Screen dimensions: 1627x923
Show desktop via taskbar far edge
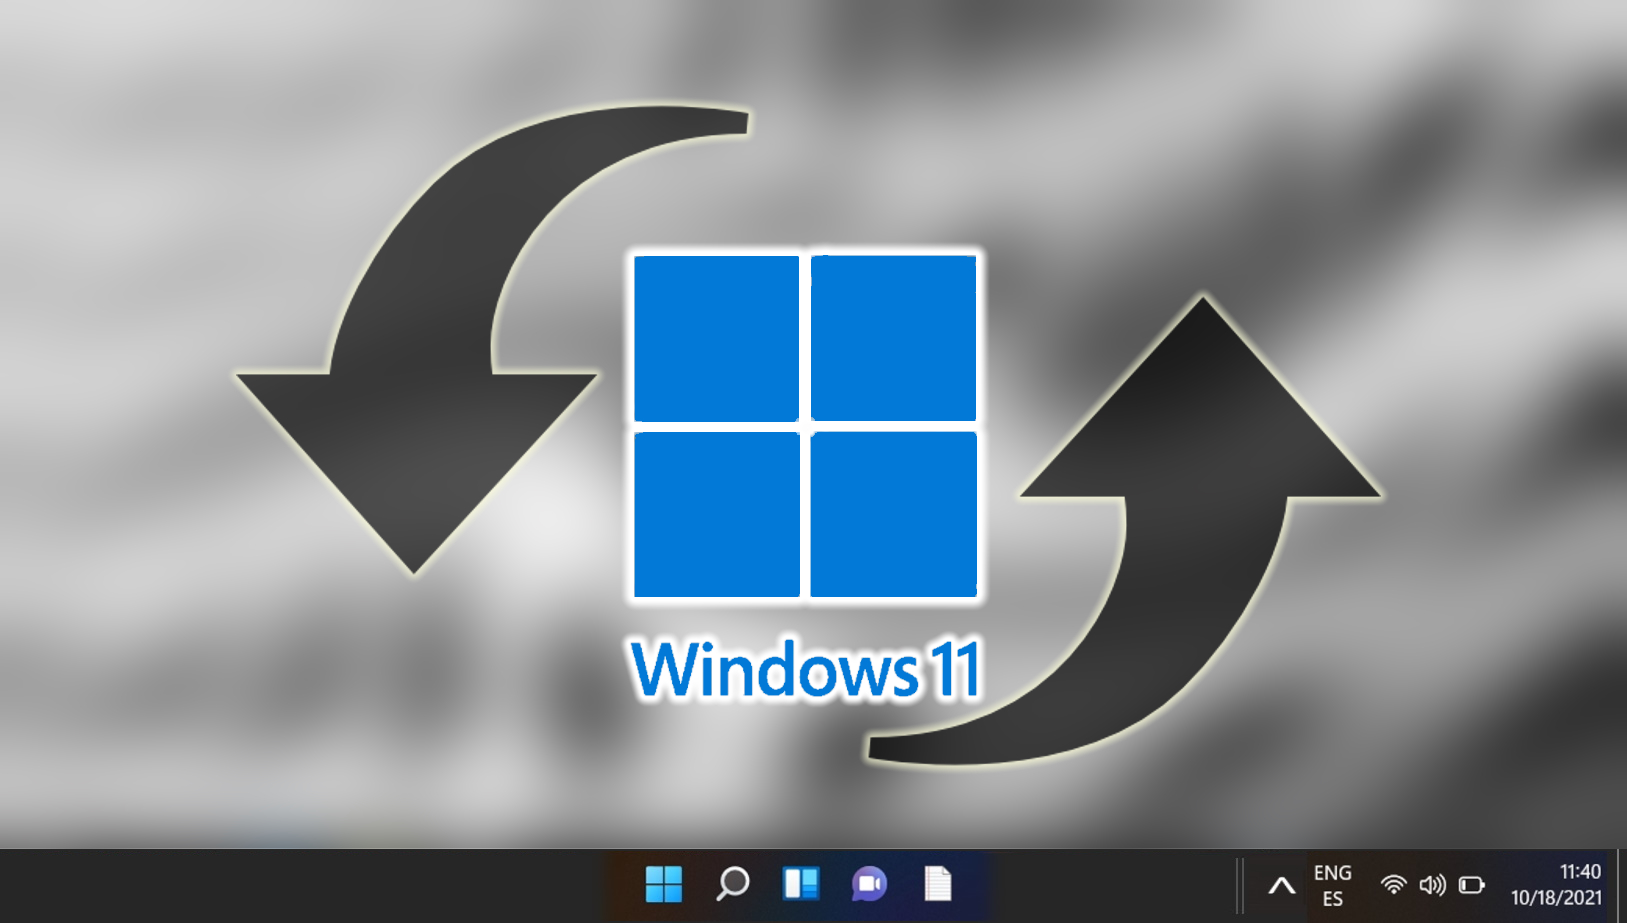tap(1621, 886)
